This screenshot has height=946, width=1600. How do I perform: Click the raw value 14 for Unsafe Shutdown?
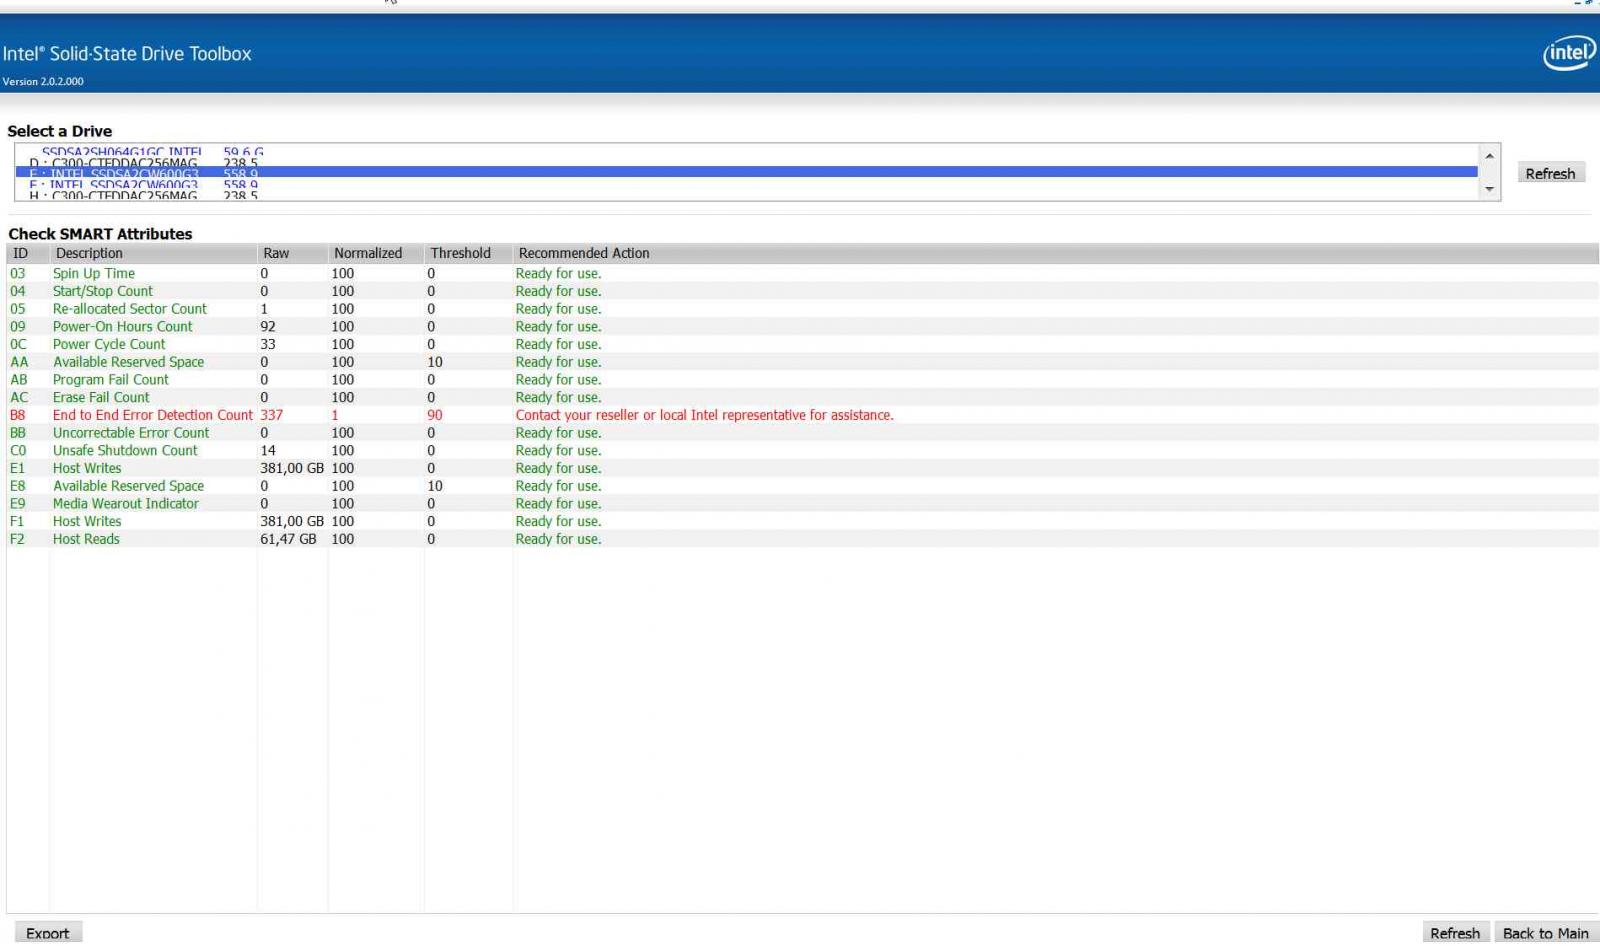(x=268, y=450)
